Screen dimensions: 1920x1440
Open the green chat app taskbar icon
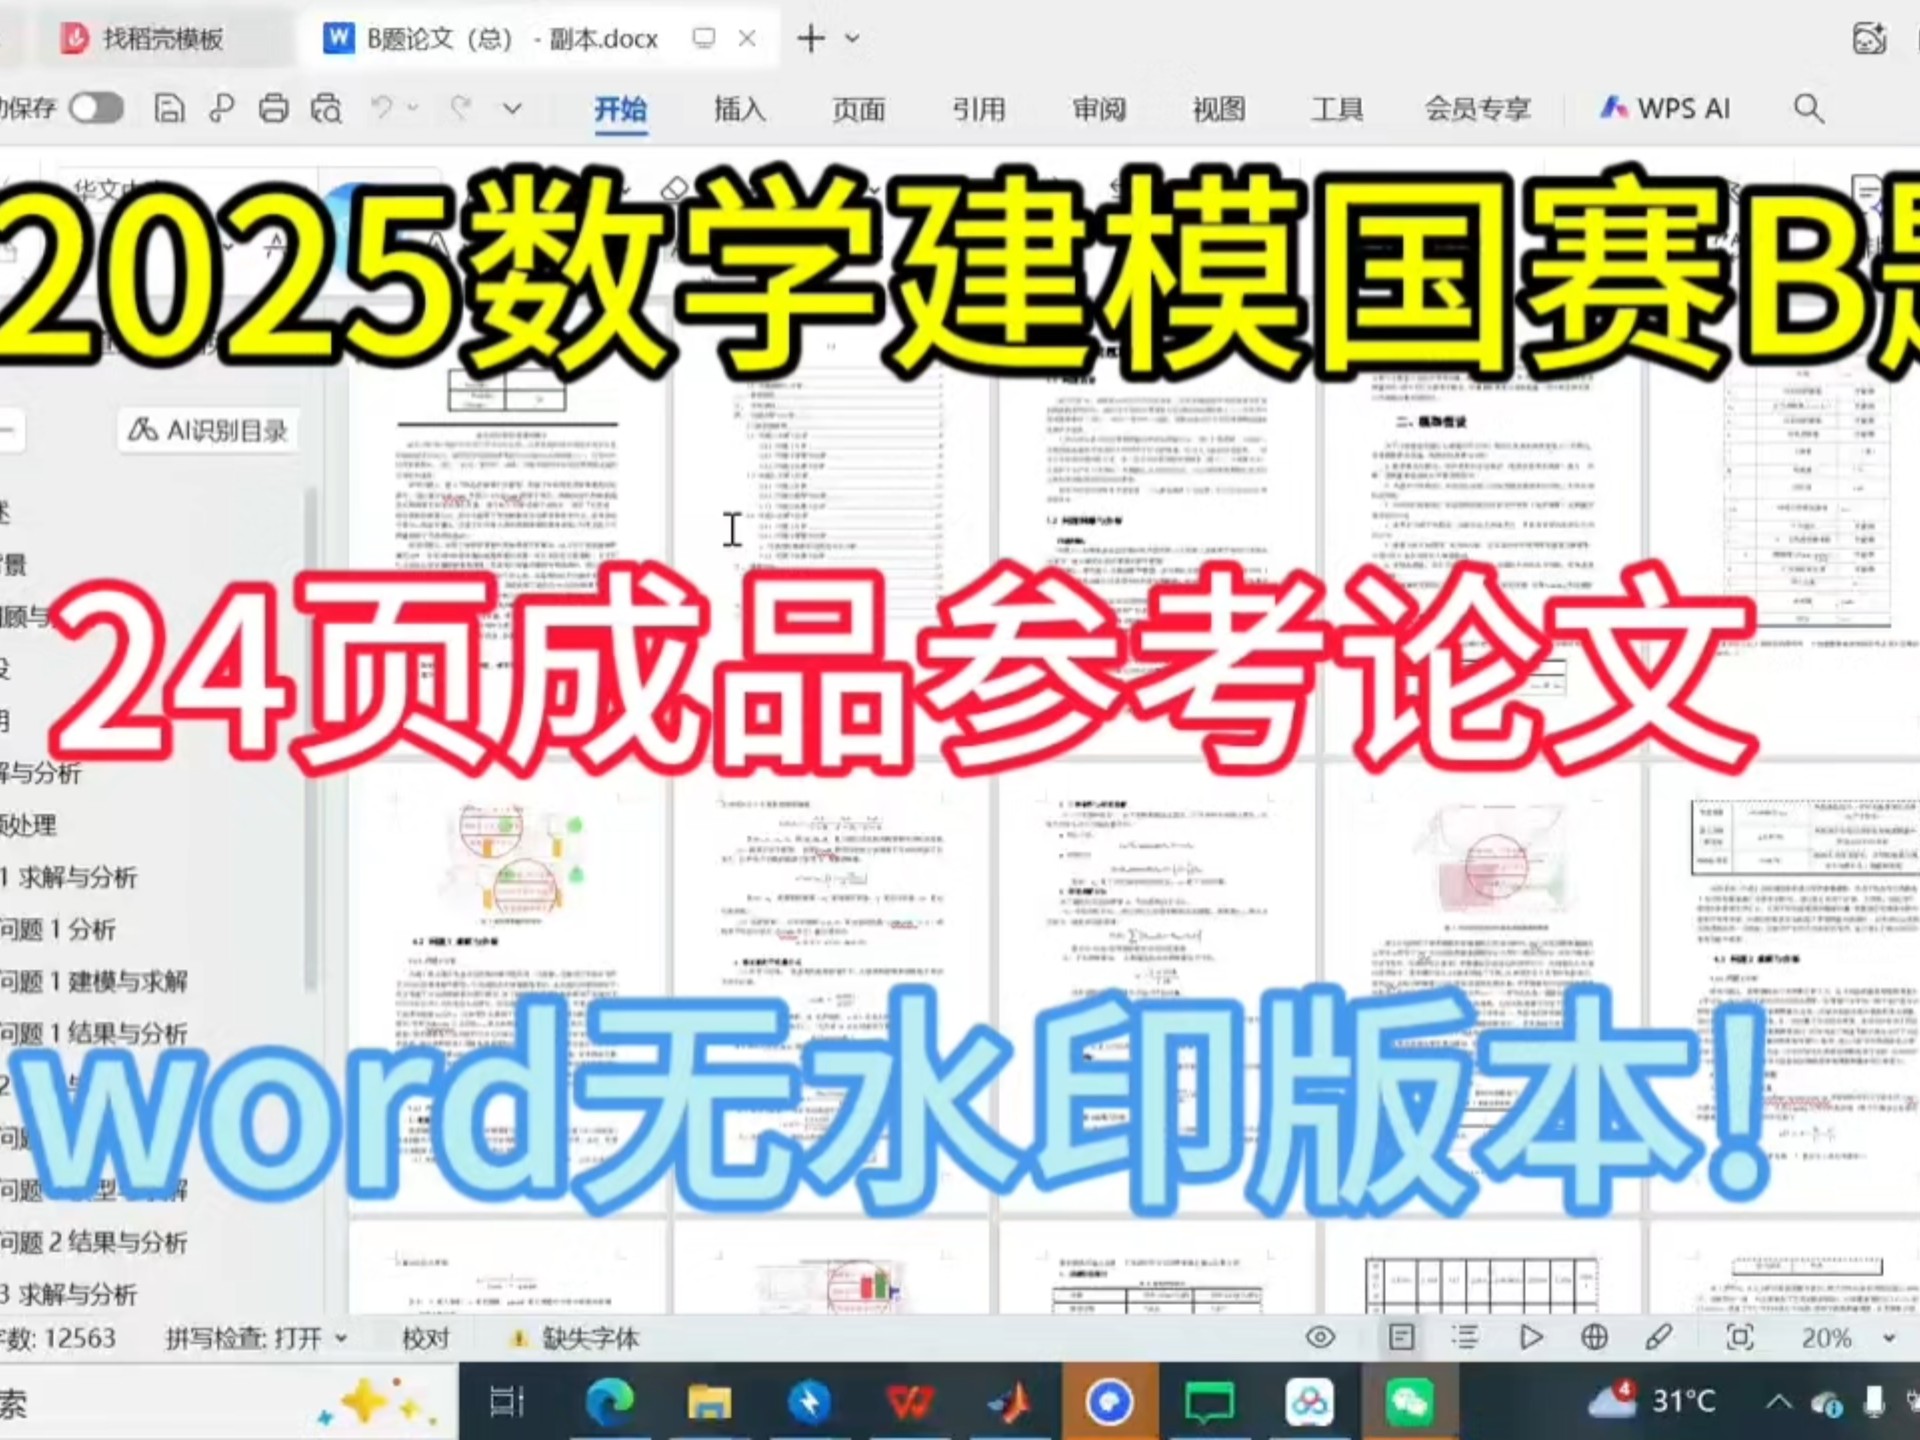coord(1209,1402)
